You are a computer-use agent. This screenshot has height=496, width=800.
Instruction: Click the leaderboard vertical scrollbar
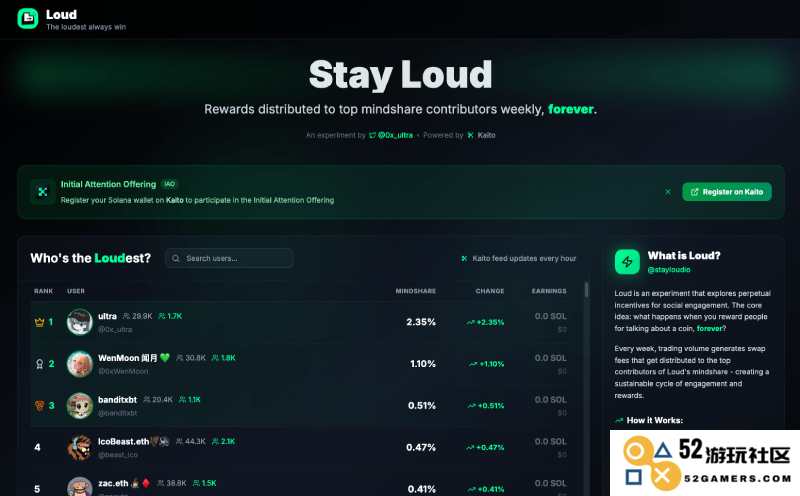click(587, 290)
